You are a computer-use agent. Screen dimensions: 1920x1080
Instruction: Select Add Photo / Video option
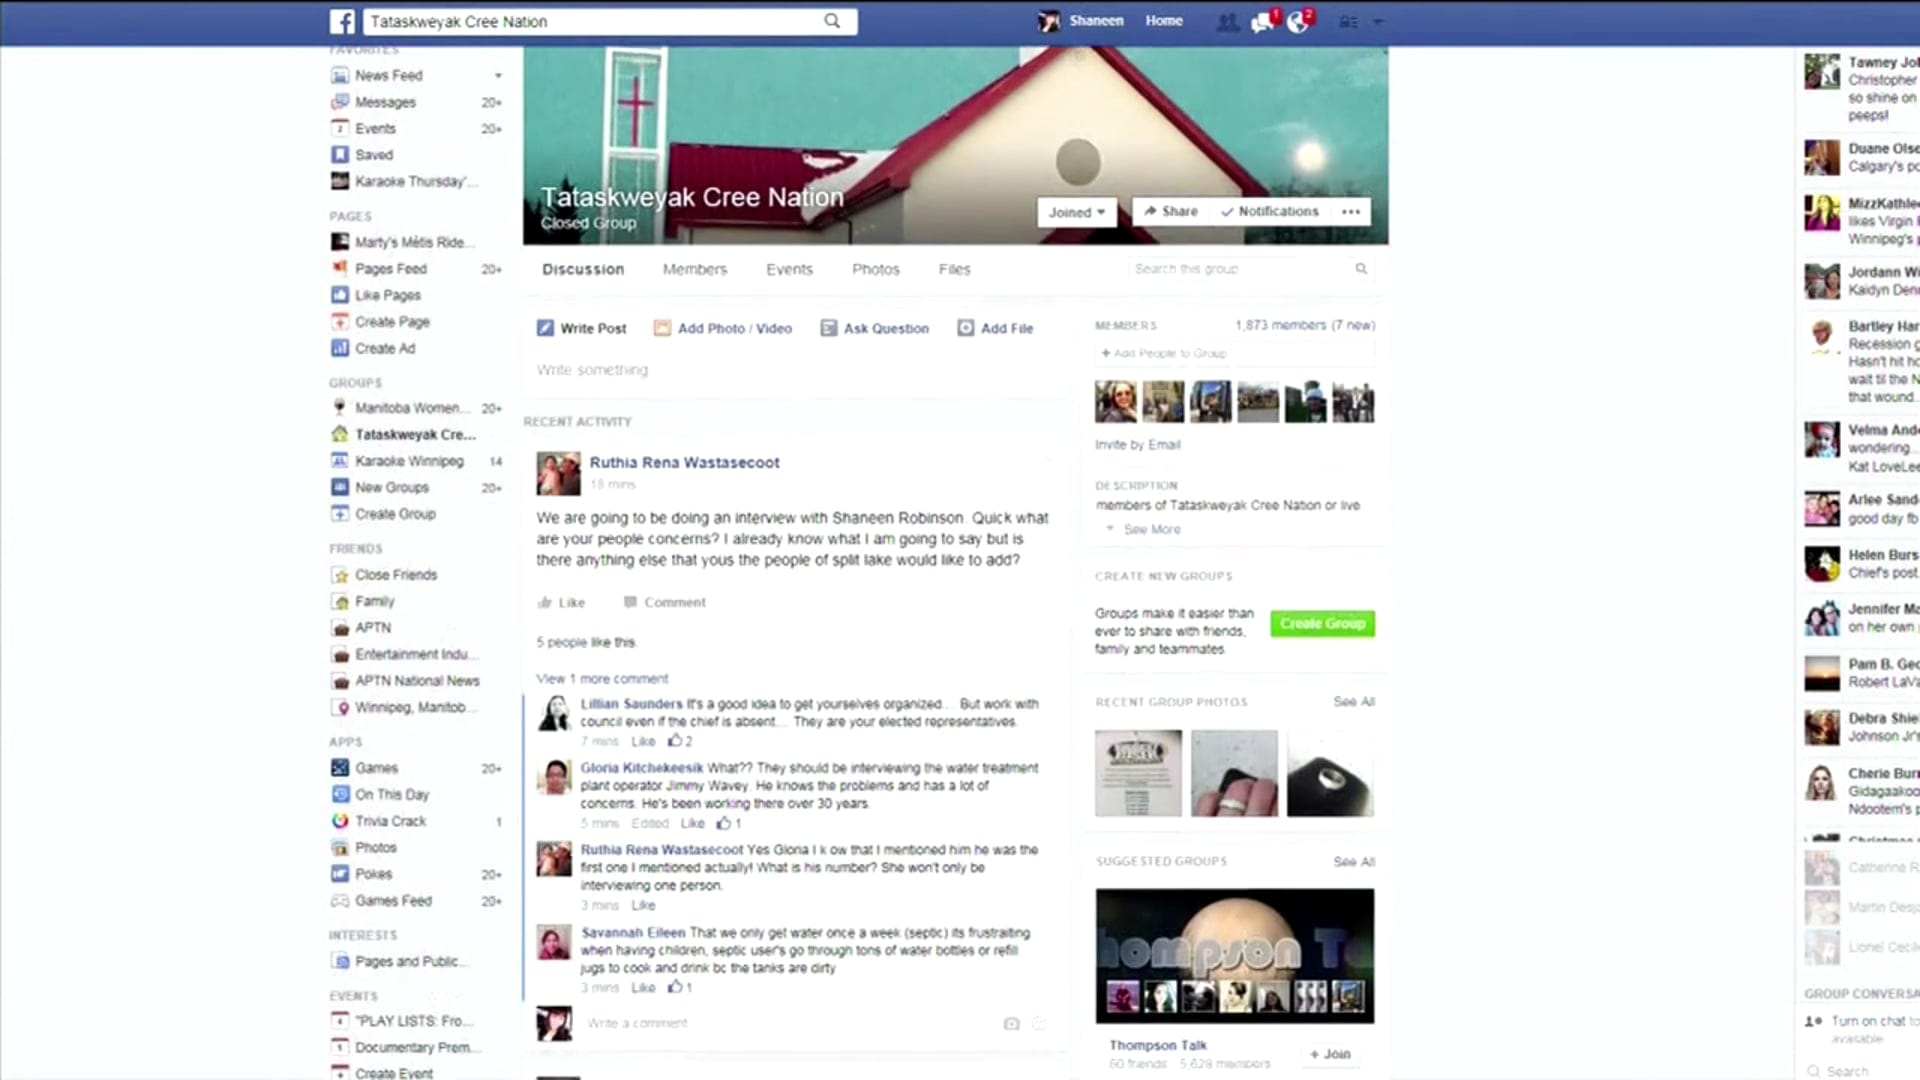[723, 328]
